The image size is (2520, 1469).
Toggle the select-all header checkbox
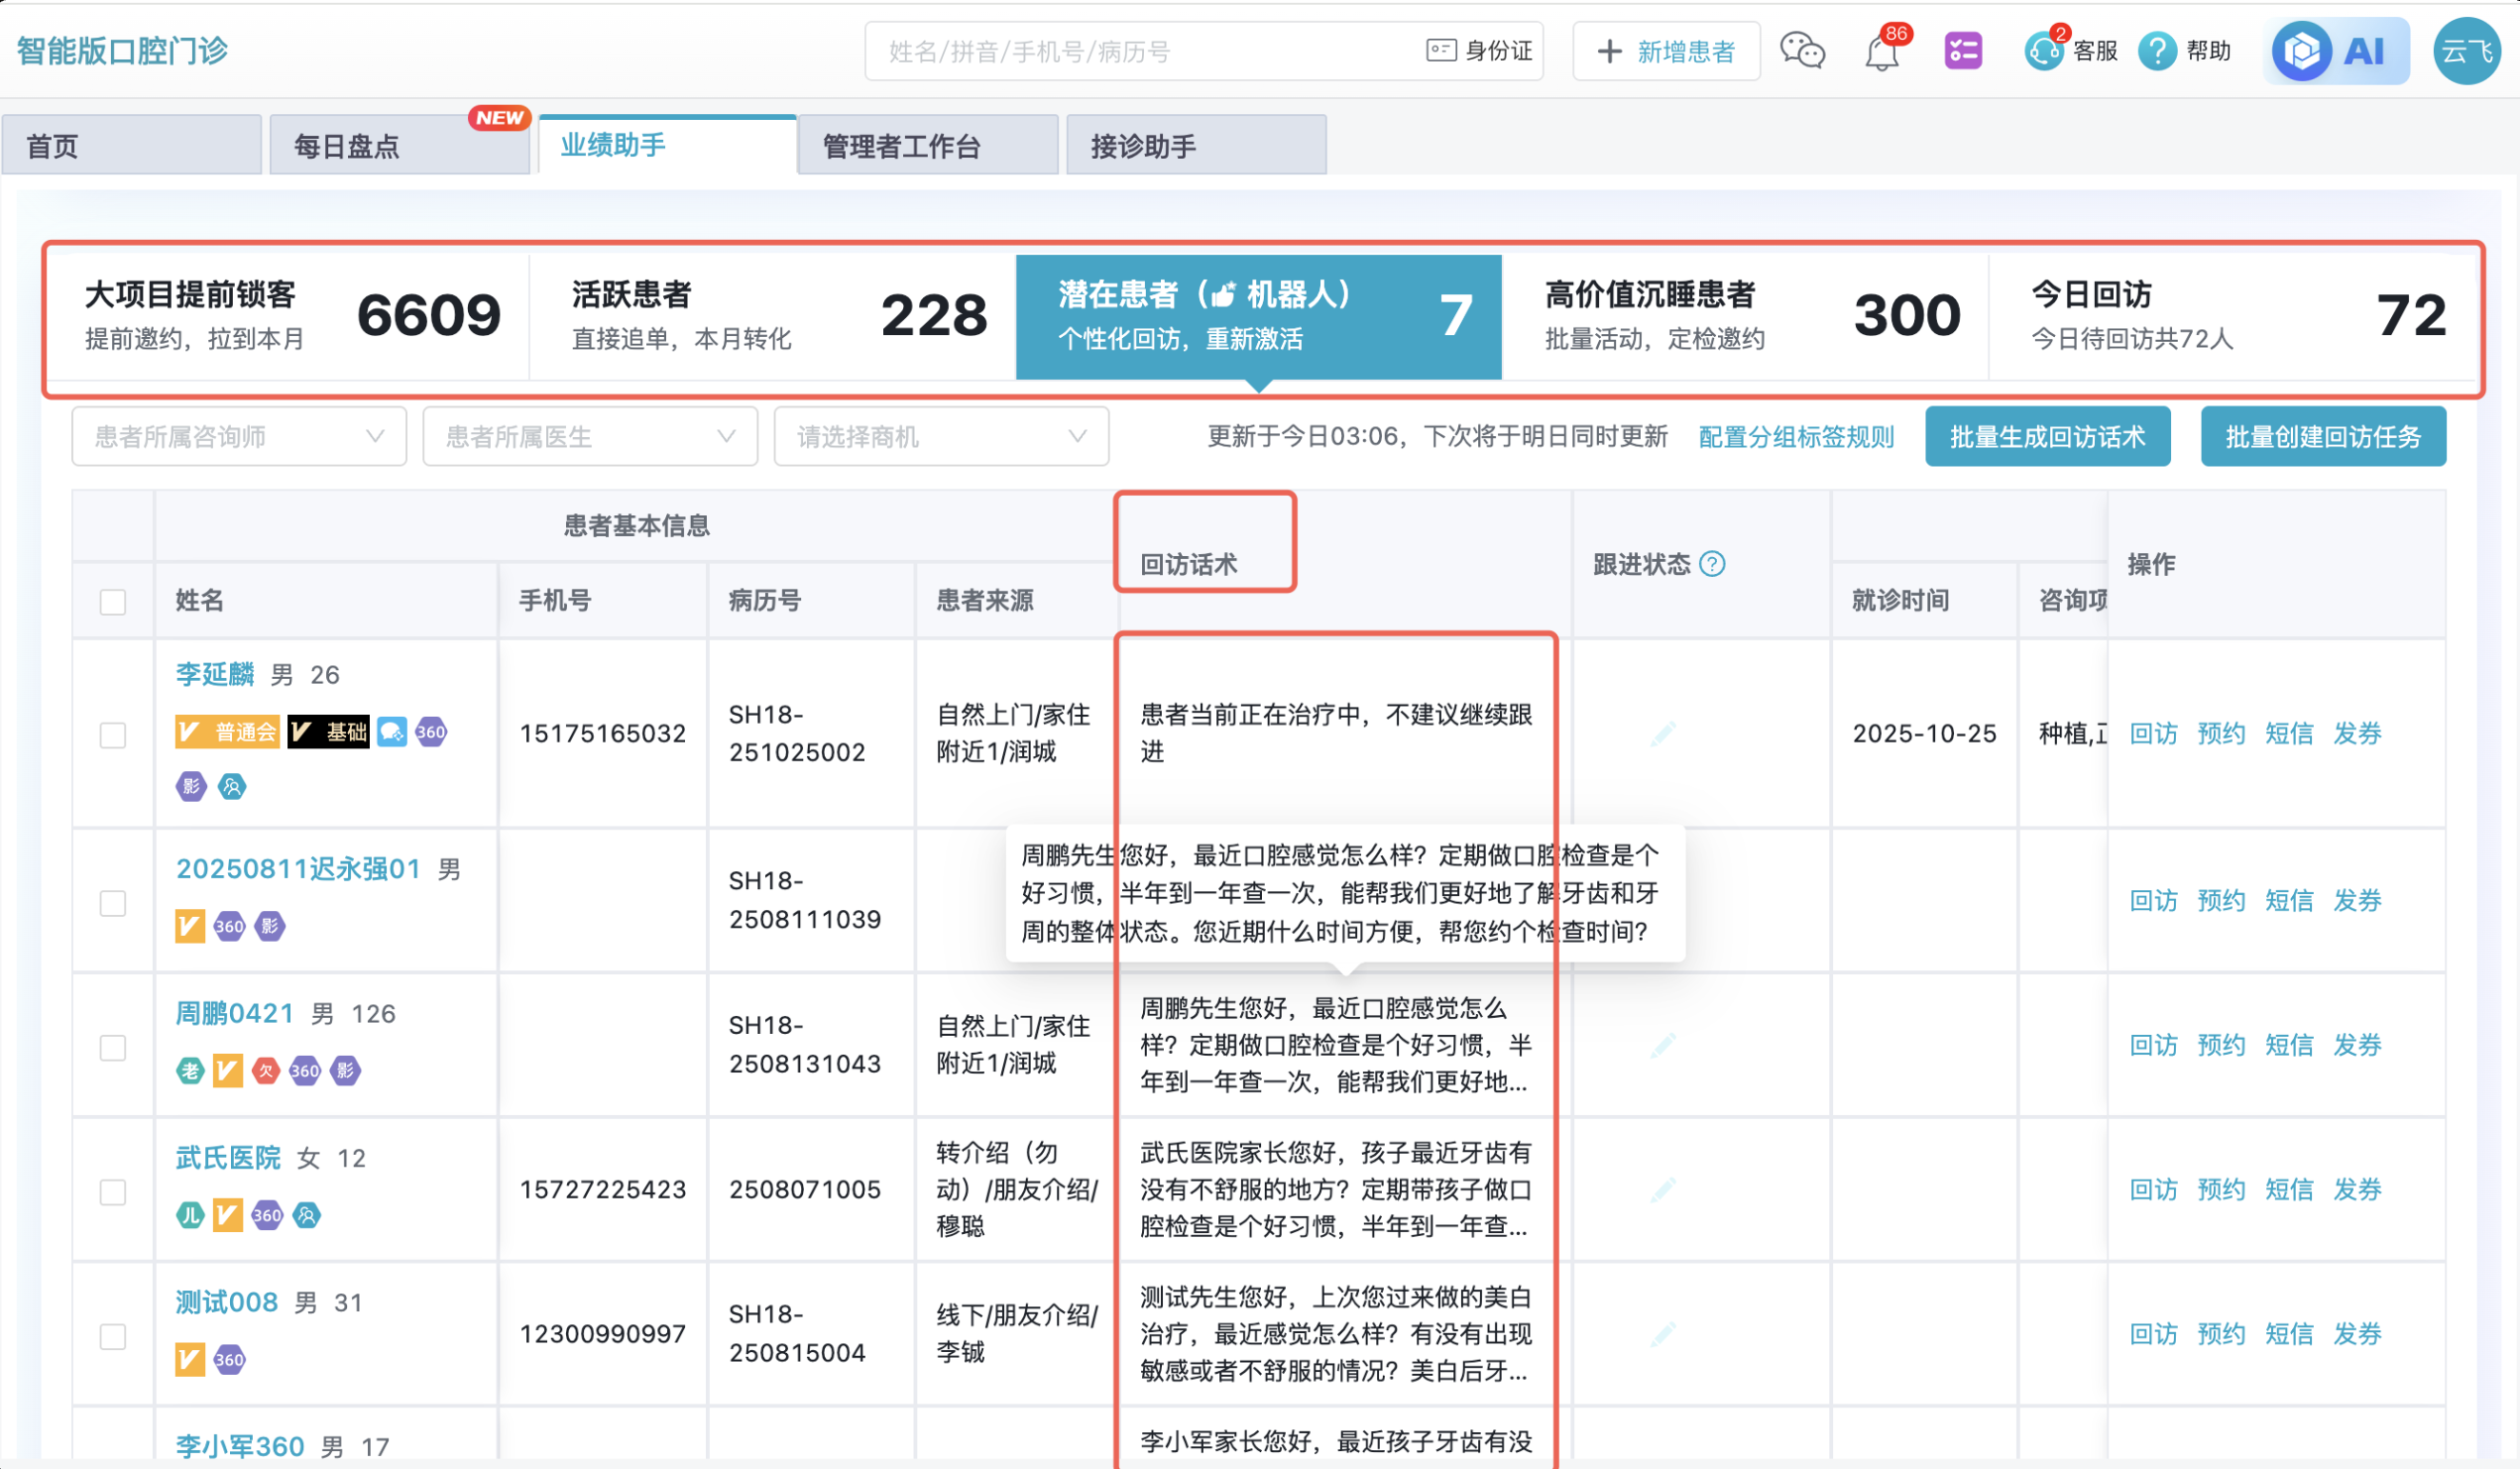click(113, 602)
